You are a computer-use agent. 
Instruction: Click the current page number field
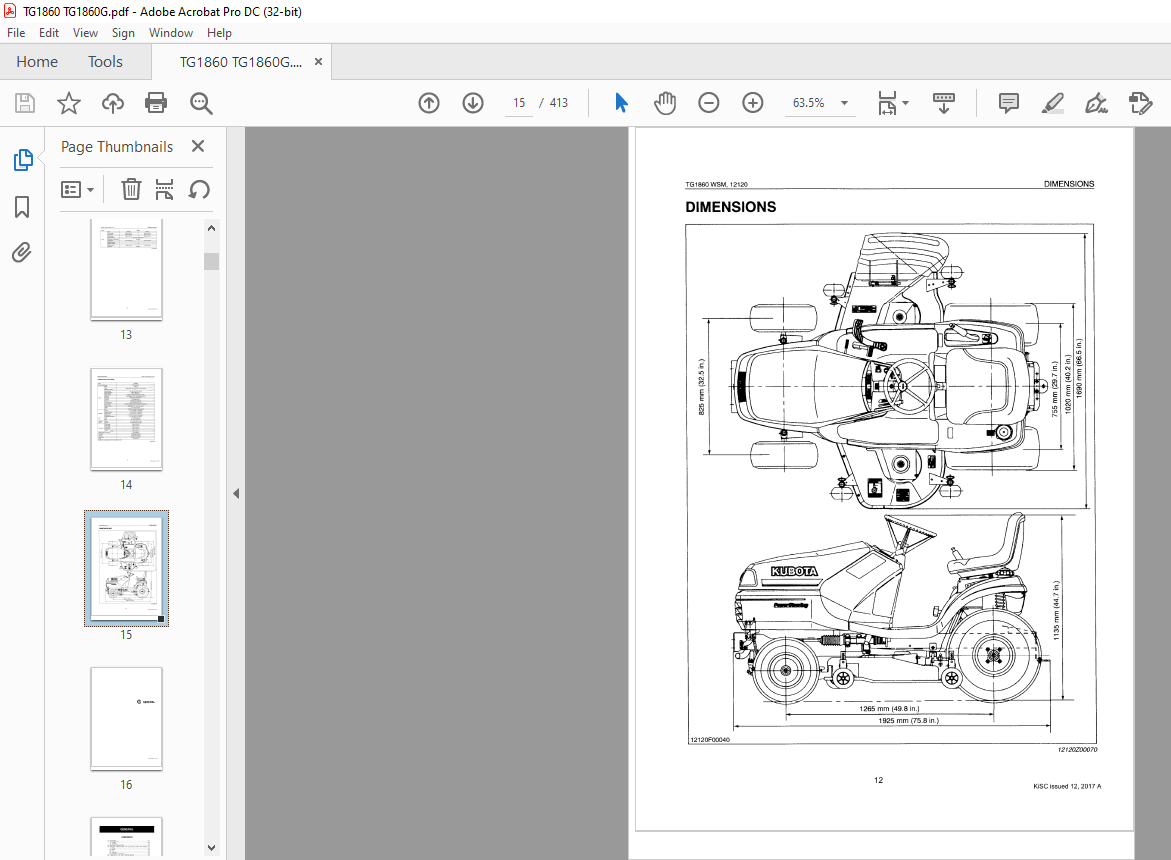pos(519,103)
